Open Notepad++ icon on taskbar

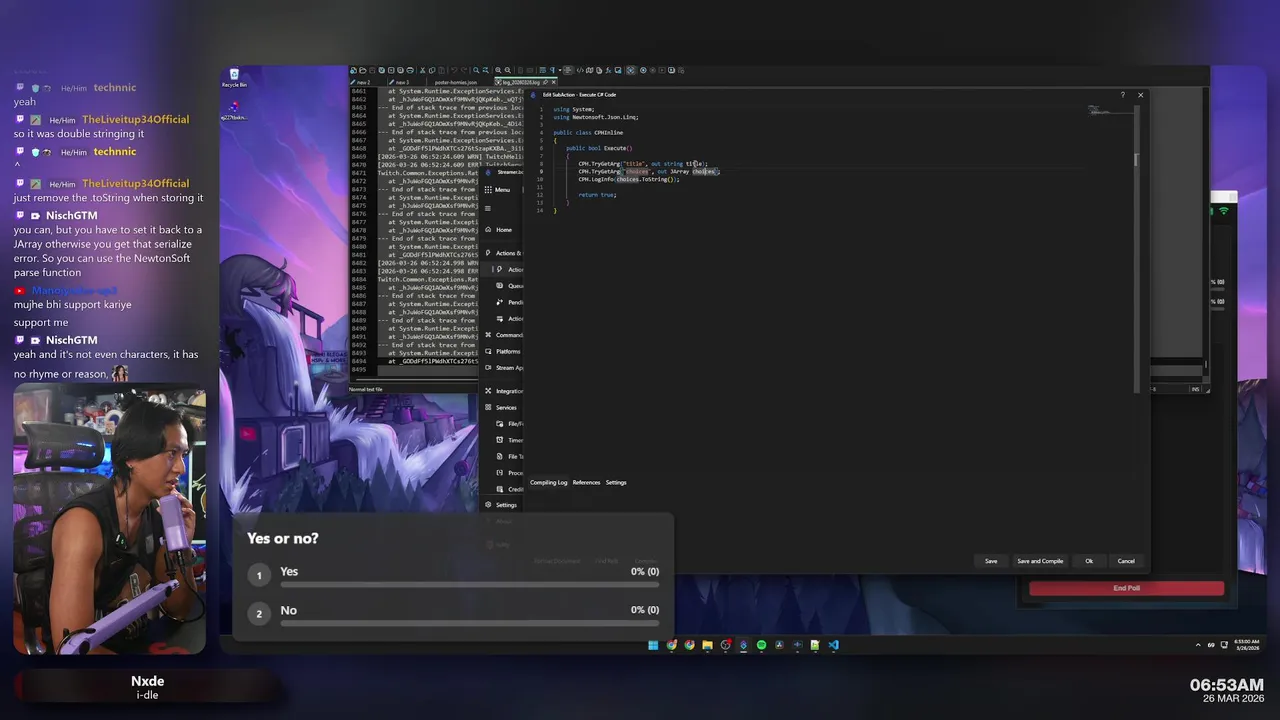(x=815, y=645)
